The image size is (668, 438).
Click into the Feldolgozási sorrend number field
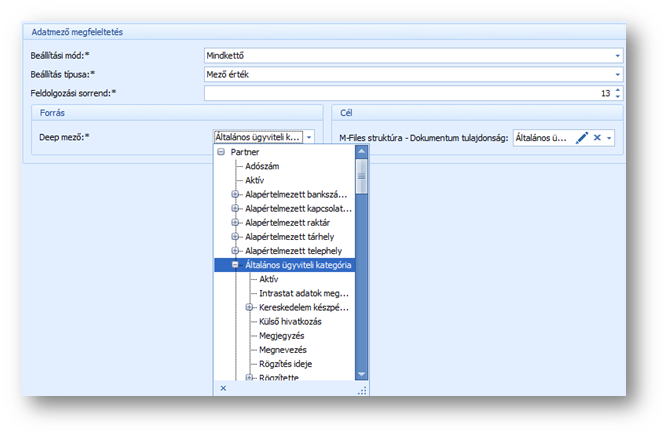pos(400,93)
